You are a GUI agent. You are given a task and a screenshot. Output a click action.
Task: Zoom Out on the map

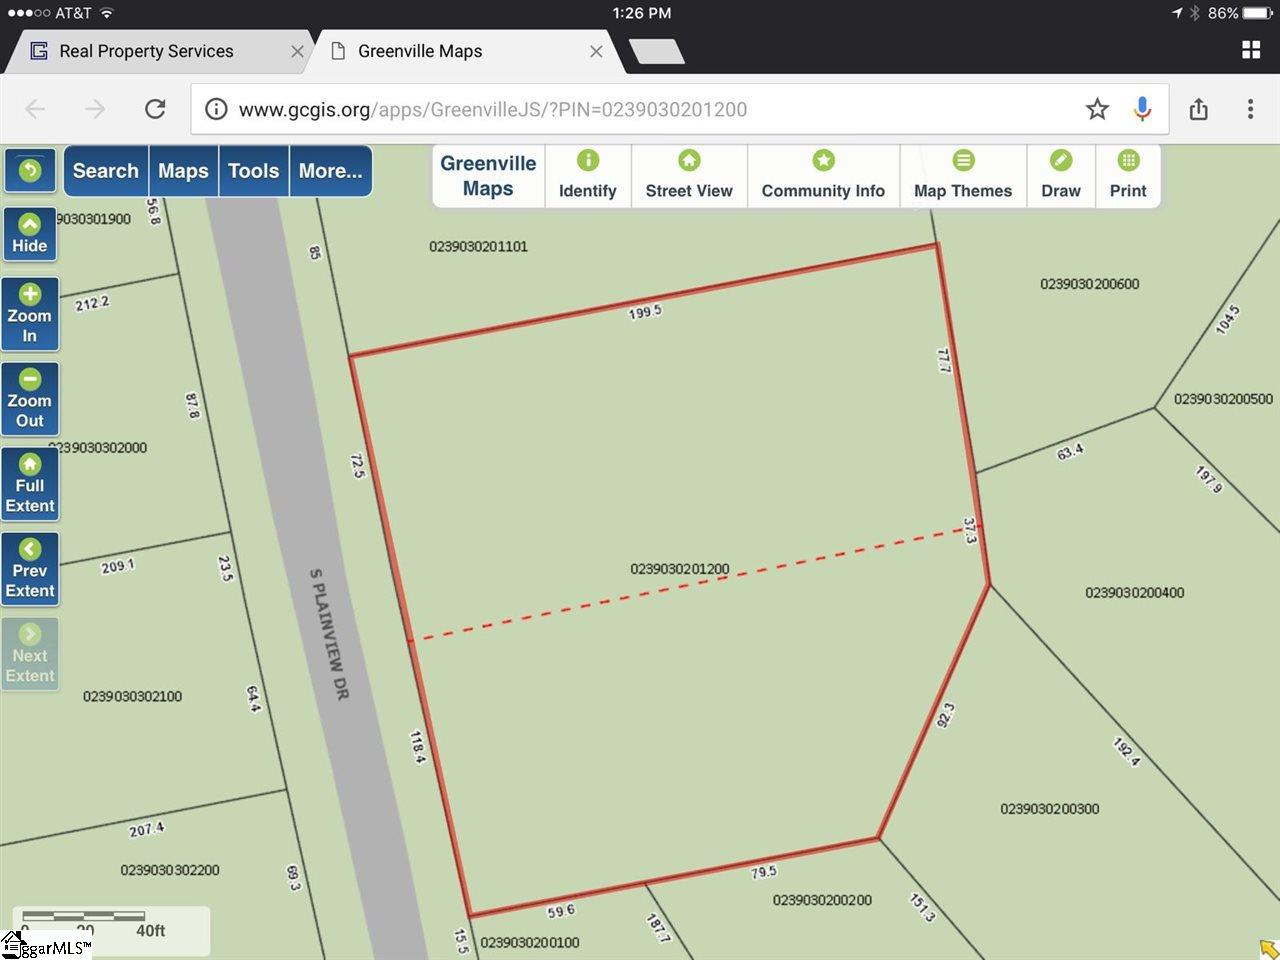coord(30,399)
